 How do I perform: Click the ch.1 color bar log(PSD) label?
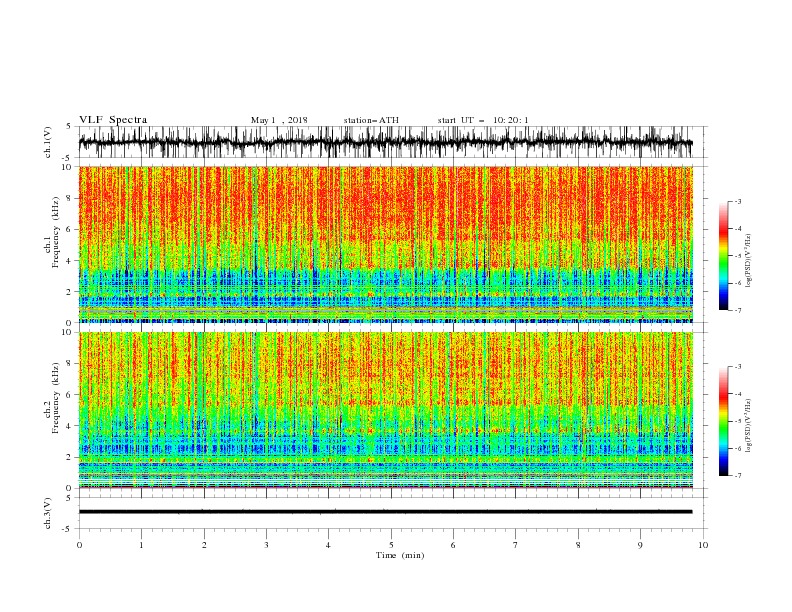coord(749,261)
